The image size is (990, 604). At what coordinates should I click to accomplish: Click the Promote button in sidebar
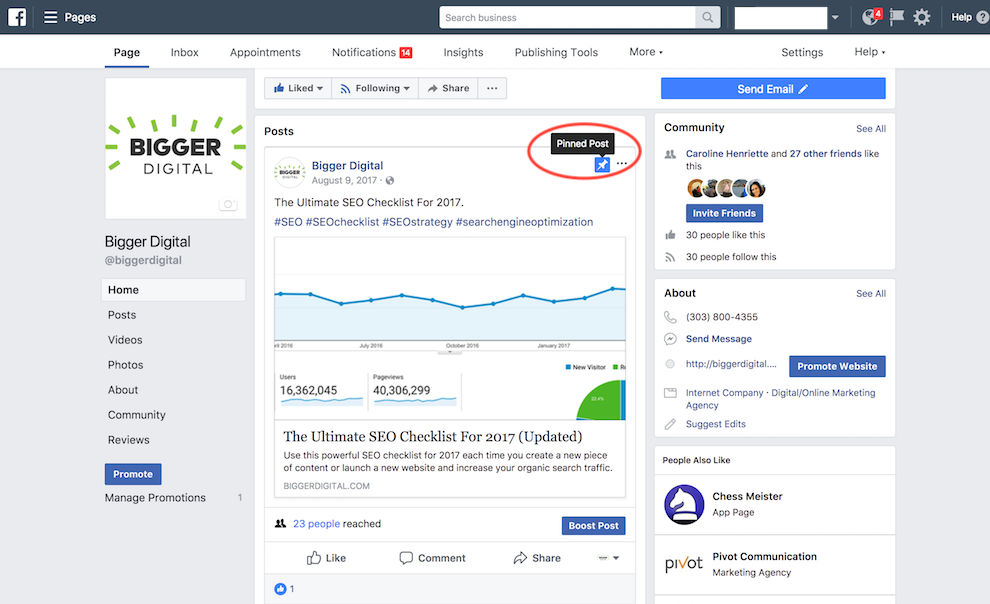(x=133, y=474)
